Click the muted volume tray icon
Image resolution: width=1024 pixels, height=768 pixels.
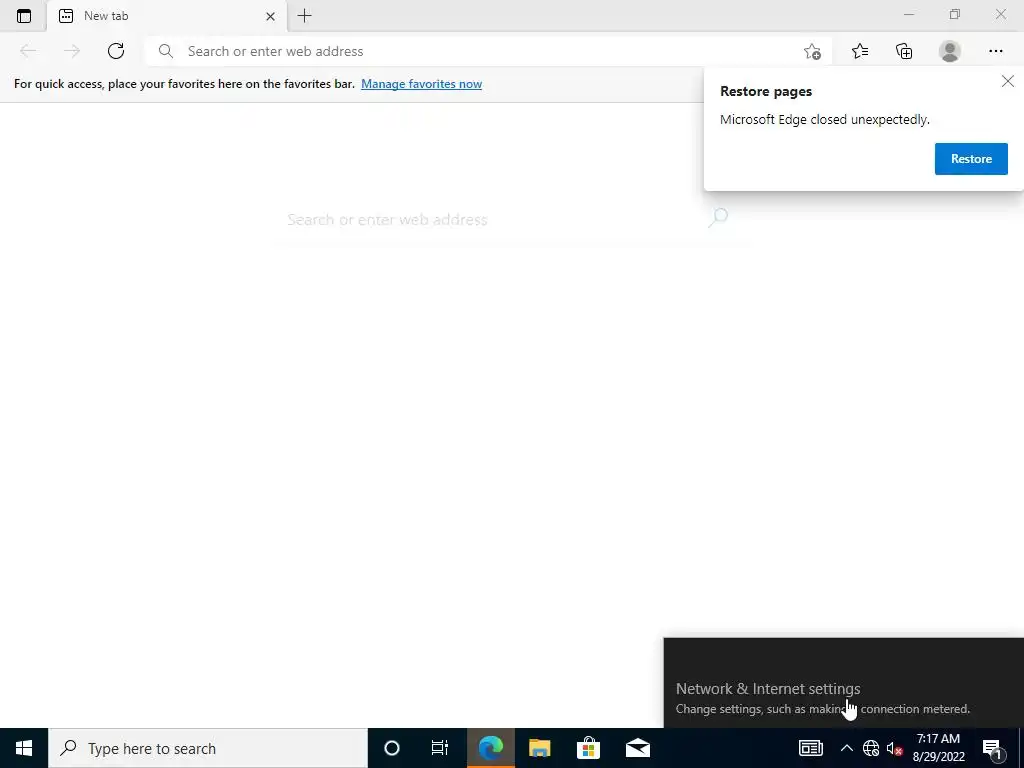click(894, 748)
